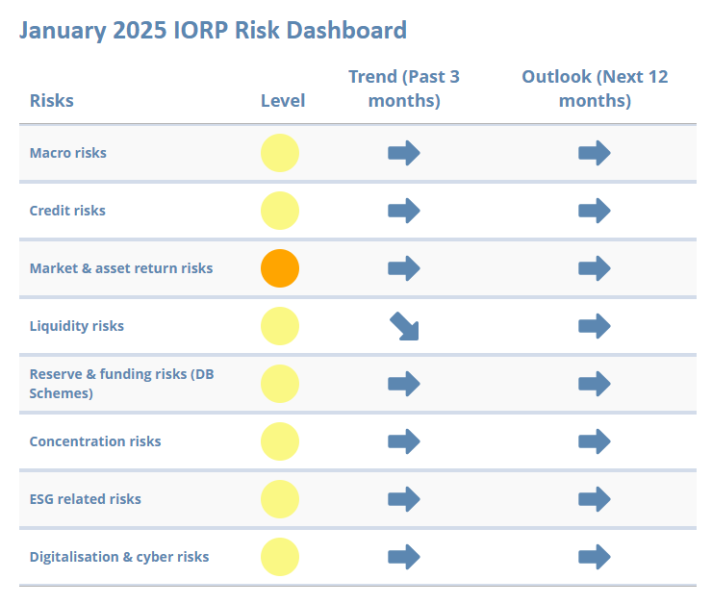Click the Credit risks outlook arrow
The image size is (712, 604).
click(x=594, y=211)
